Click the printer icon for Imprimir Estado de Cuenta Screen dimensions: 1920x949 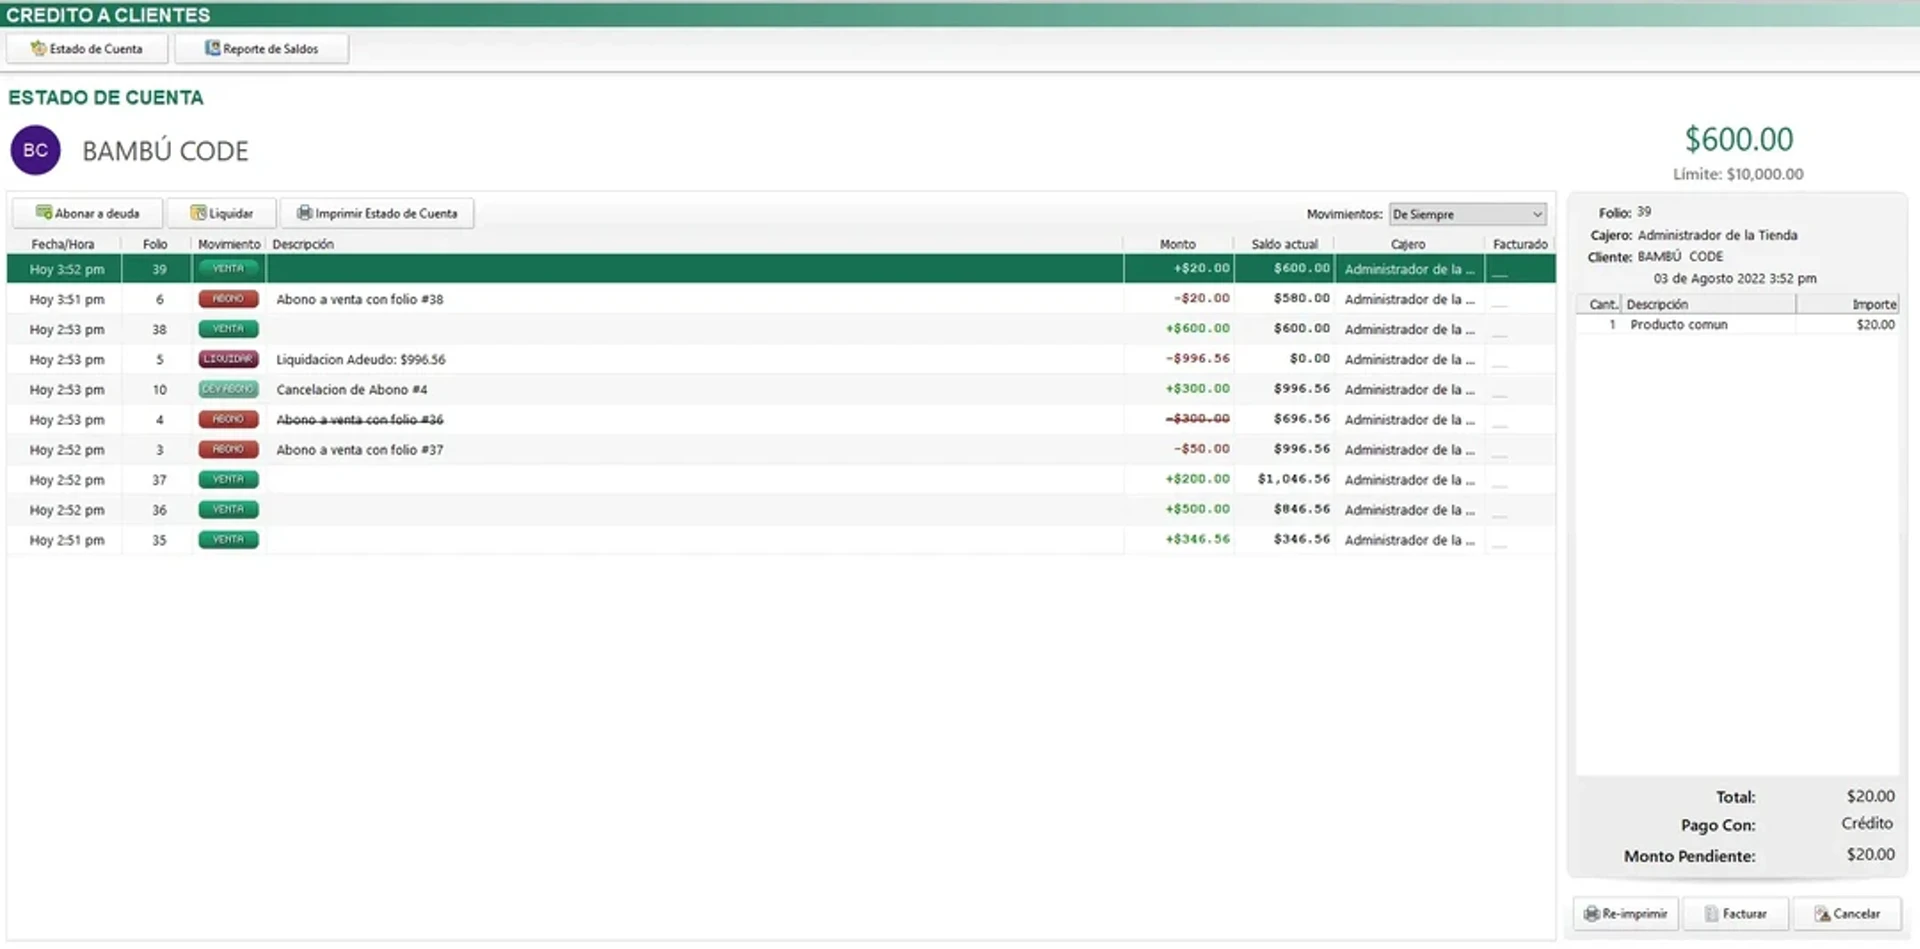[304, 213]
